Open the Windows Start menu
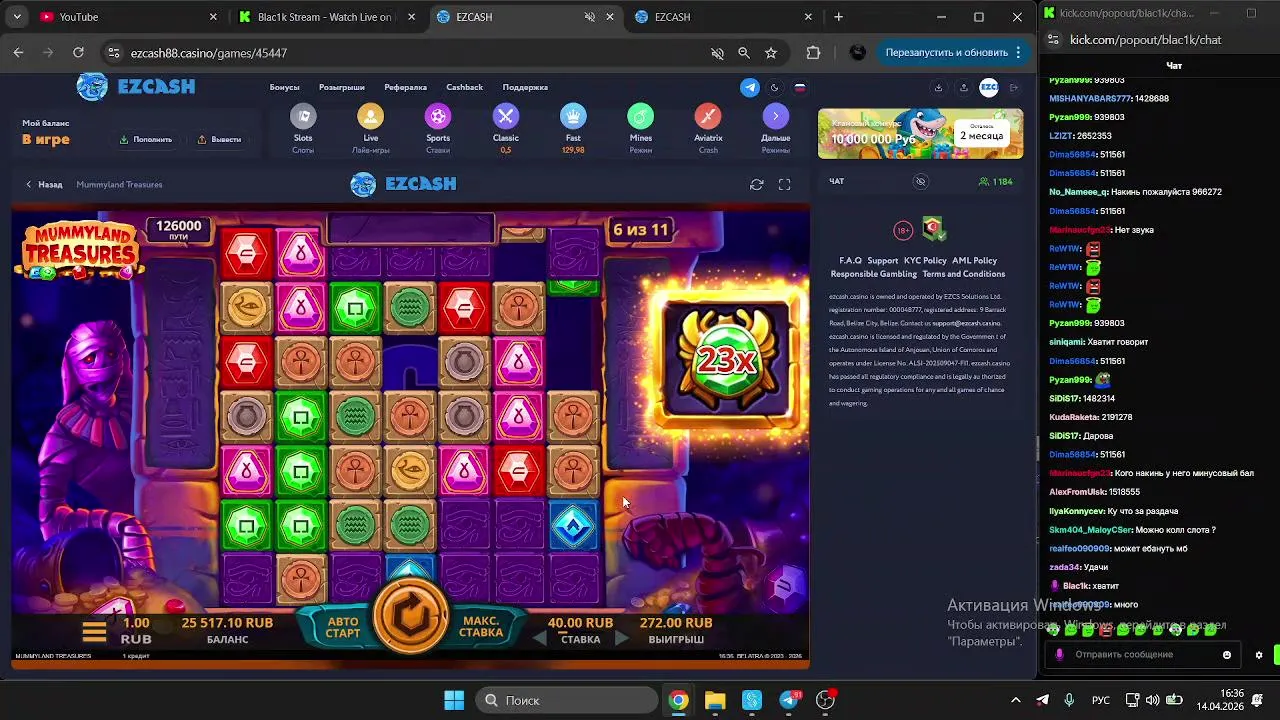This screenshot has width=1280, height=720. point(454,700)
